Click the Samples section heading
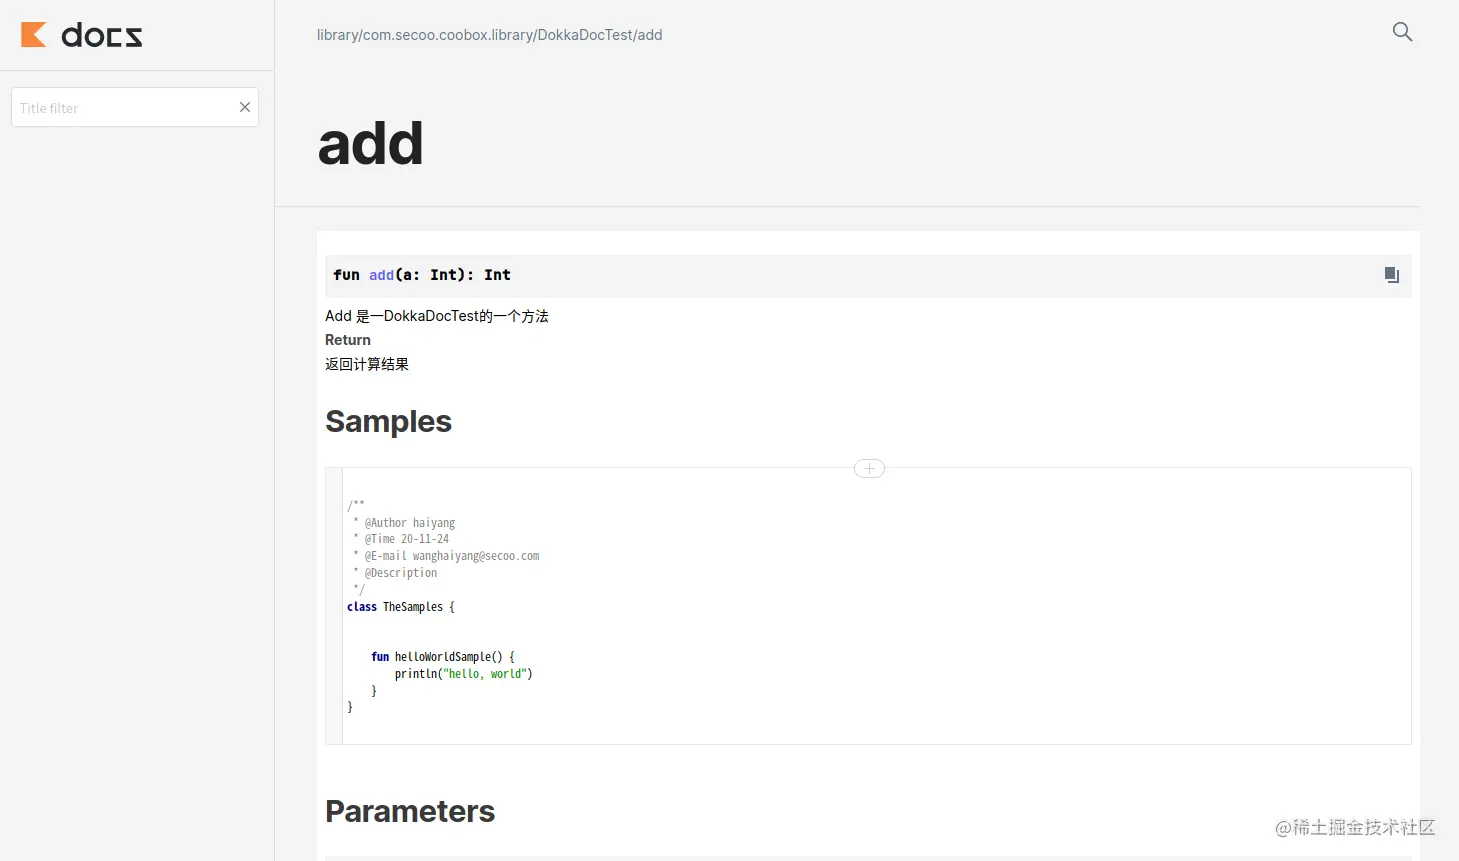This screenshot has height=861, width=1459. pos(388,421)
